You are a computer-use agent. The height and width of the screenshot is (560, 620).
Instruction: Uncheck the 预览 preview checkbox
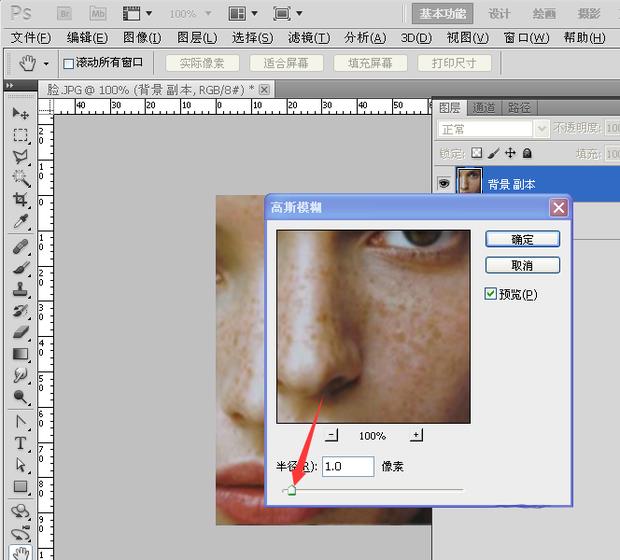pyautogui.click(x=490, y=294)
